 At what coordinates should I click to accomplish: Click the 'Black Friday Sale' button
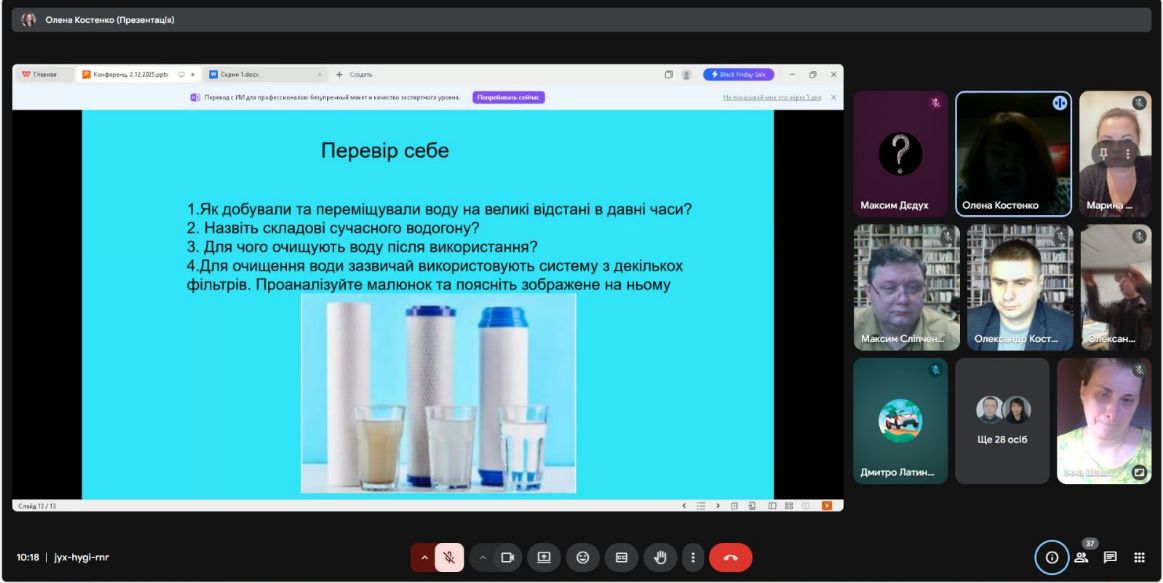[738, 74]
